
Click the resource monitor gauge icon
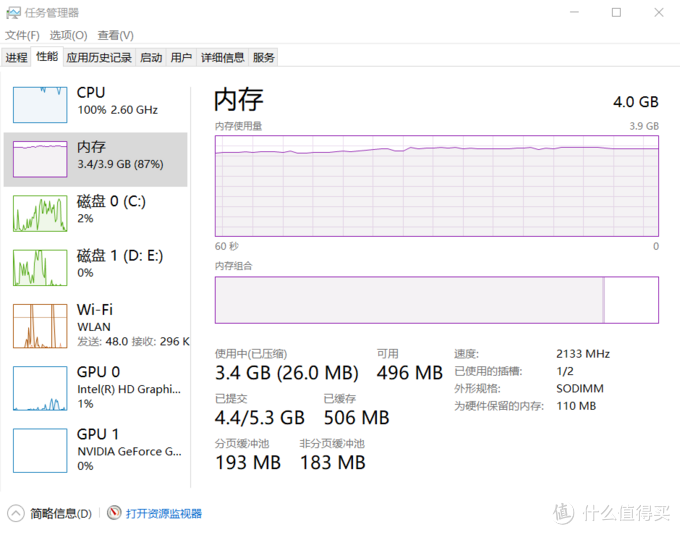pyautogui.click(x=114, y=513)
